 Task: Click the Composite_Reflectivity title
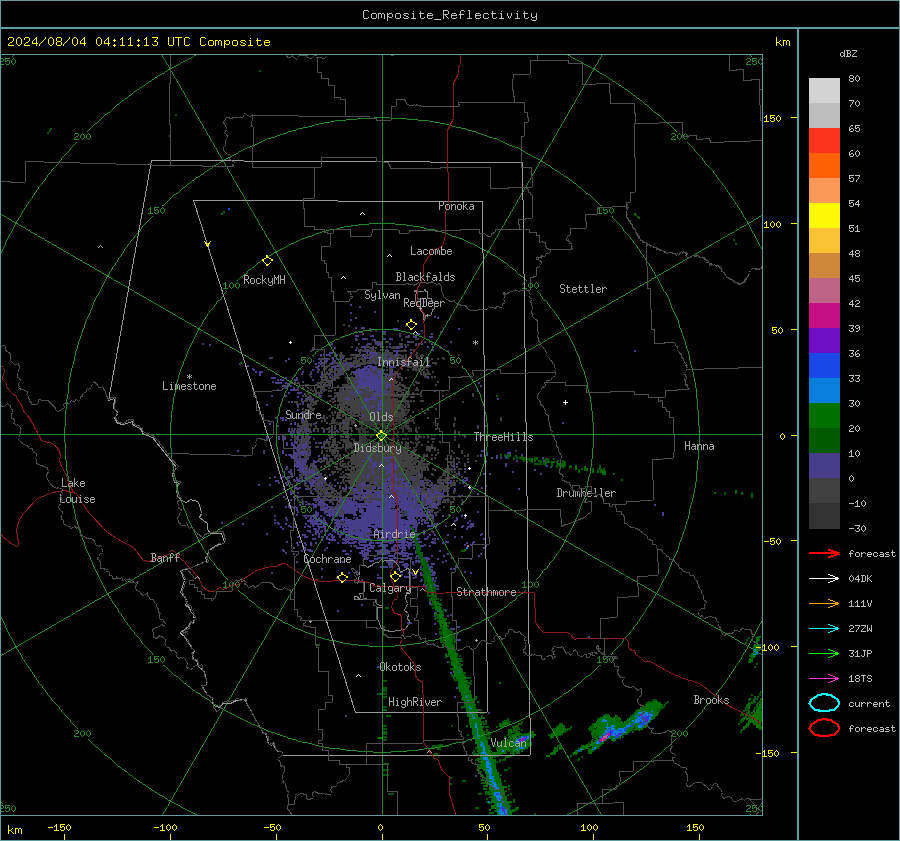point(450,15)
